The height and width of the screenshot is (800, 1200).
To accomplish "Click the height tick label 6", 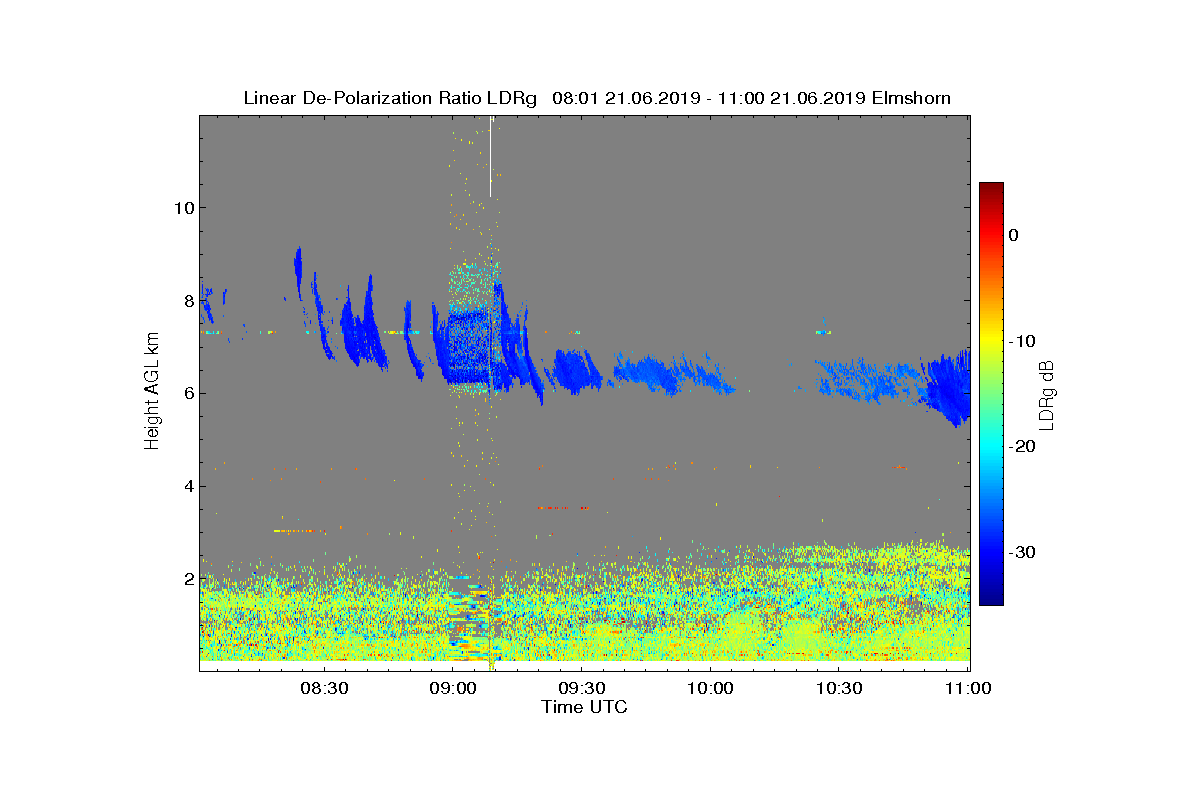I will [187, 393].
